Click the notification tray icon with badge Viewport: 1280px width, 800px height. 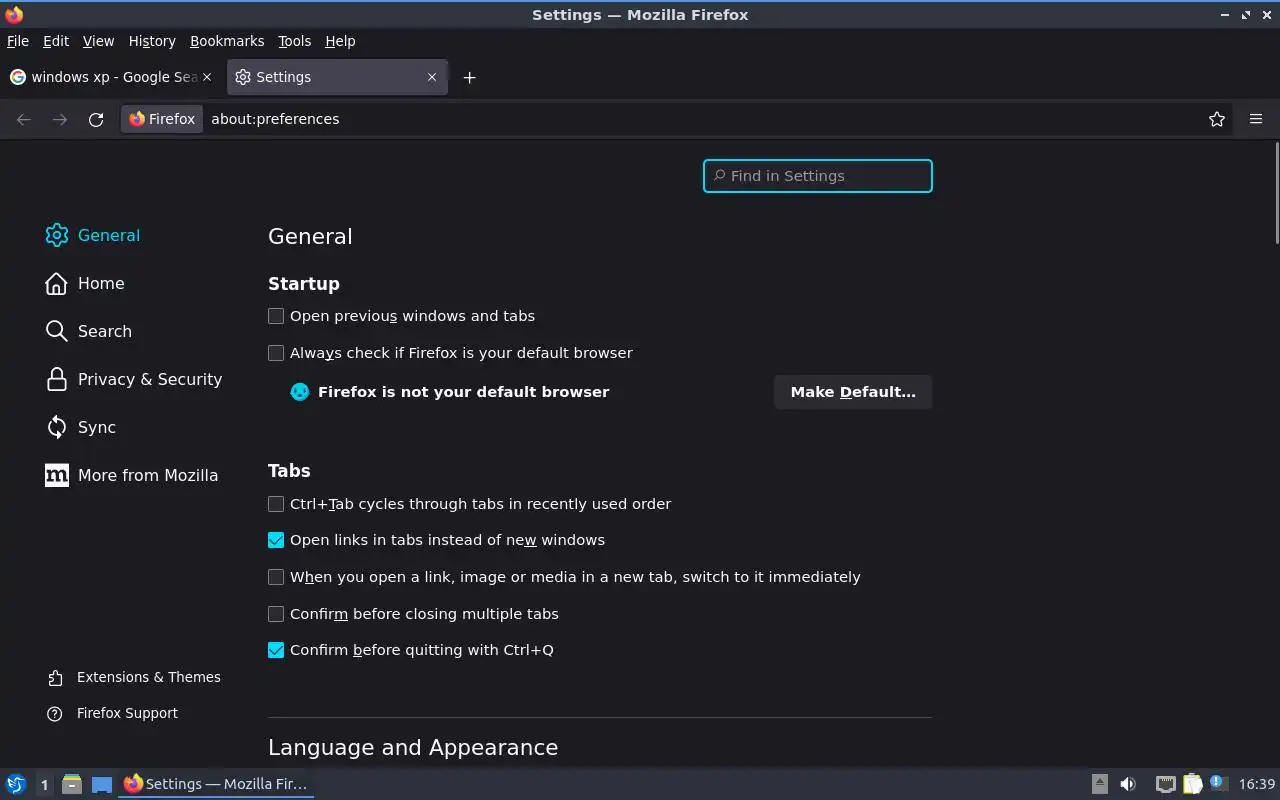[1218, 783]
